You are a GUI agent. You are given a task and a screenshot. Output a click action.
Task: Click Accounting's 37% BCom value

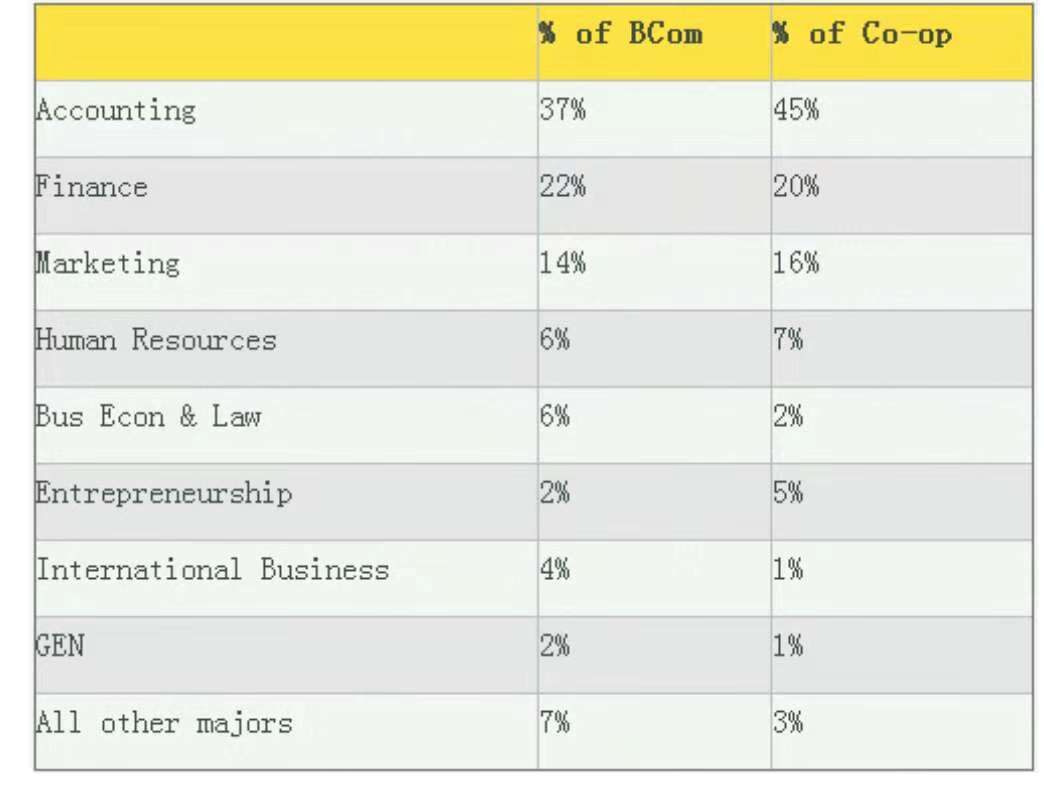point(563,110)
